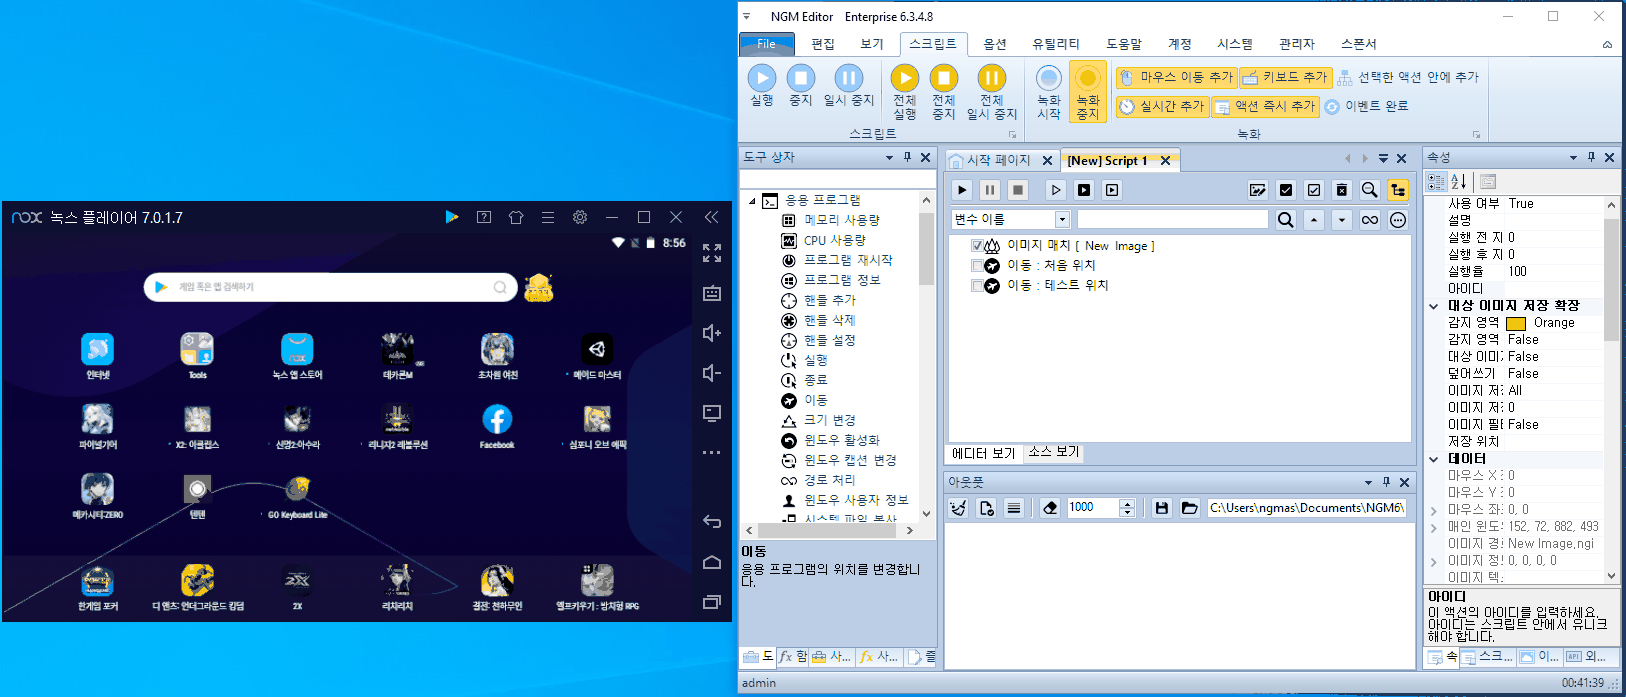Click the infinity loop icon in the search row
The image size is (1626, 697).
(1370, 220)
